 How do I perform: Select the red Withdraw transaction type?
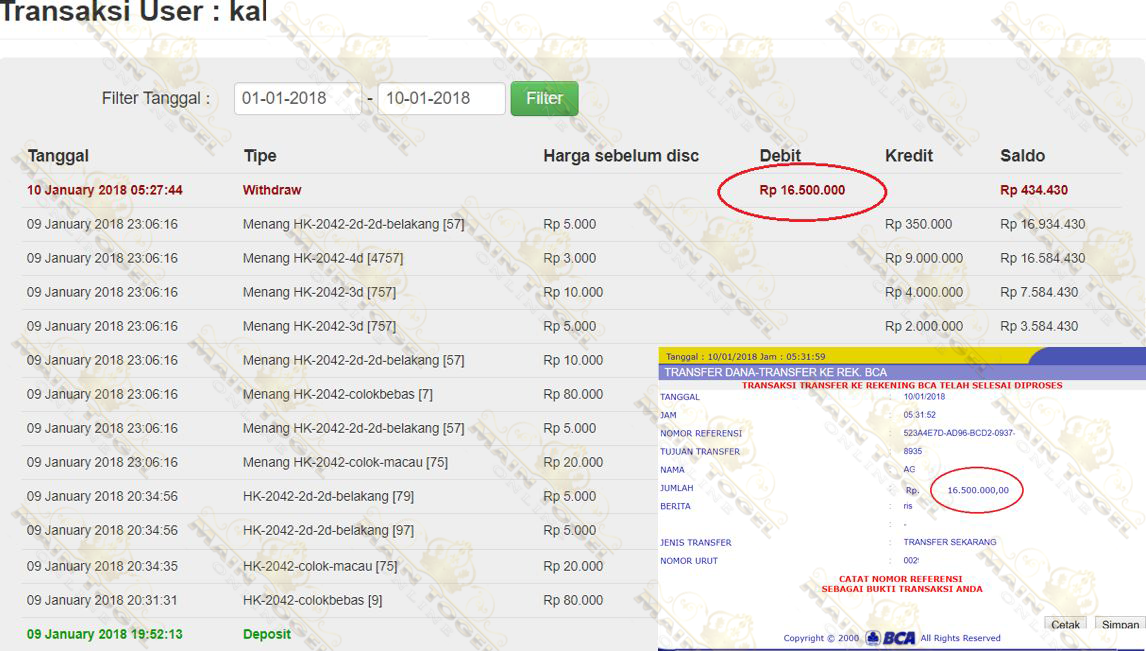point(272,190)
